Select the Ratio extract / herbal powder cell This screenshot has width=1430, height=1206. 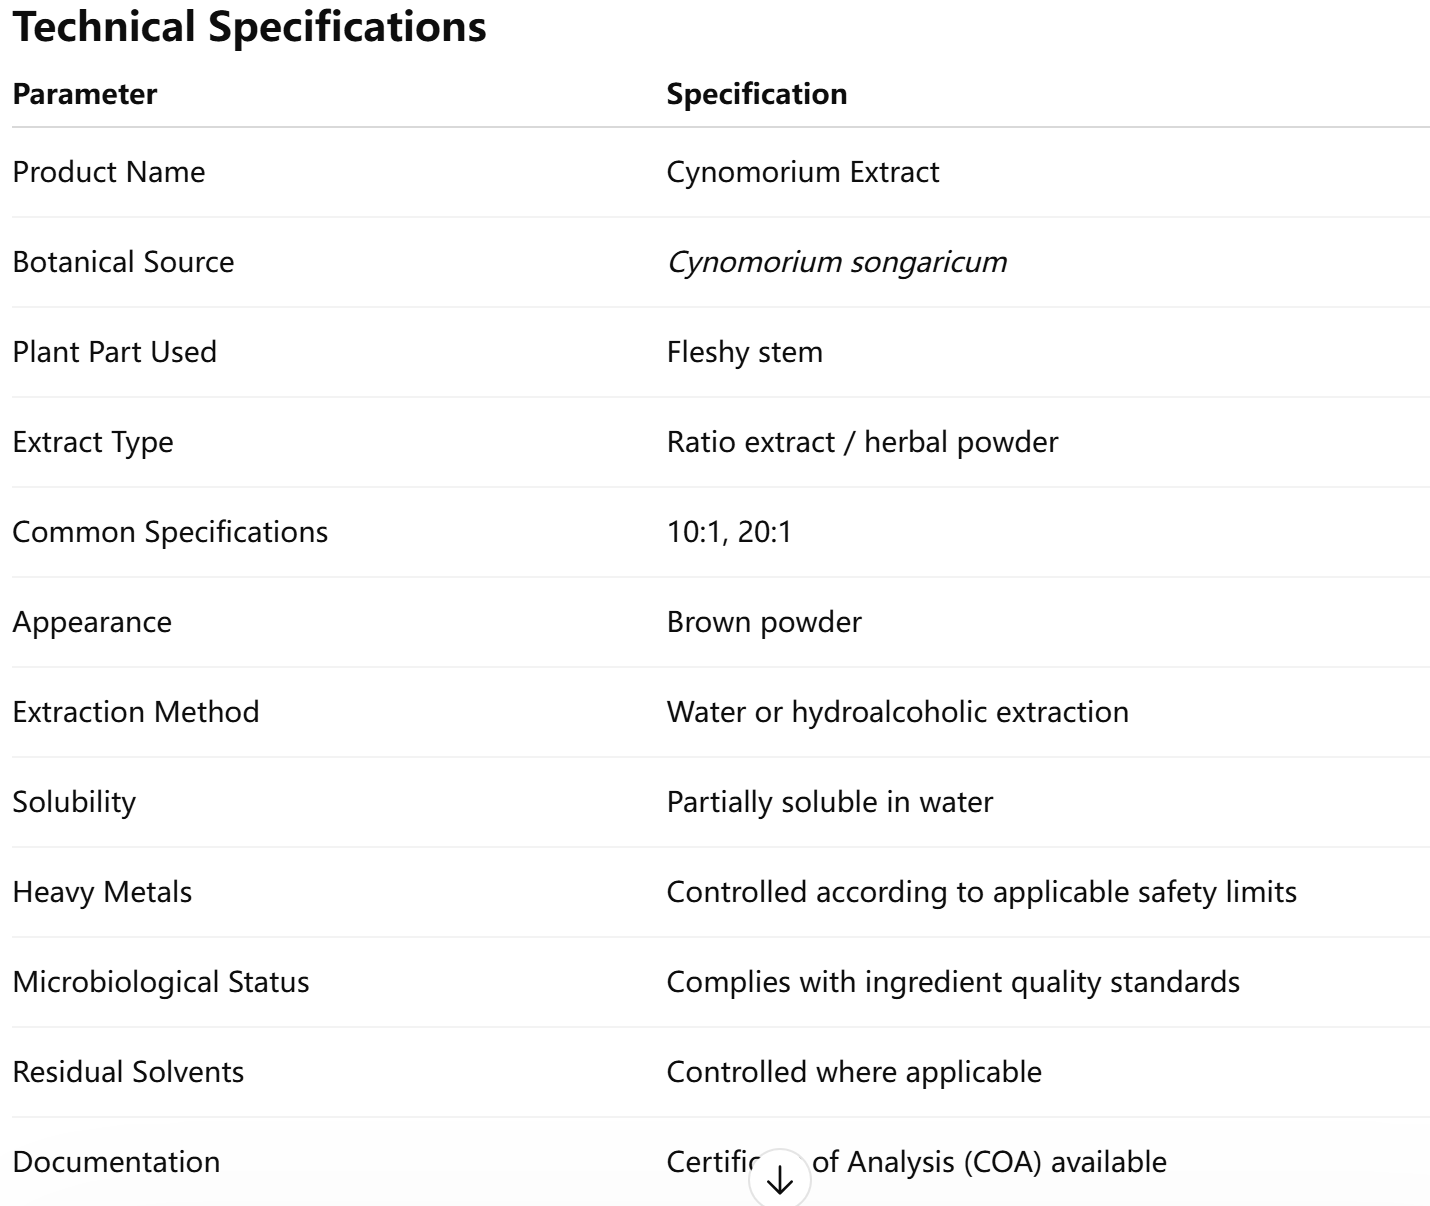point(862,442)
